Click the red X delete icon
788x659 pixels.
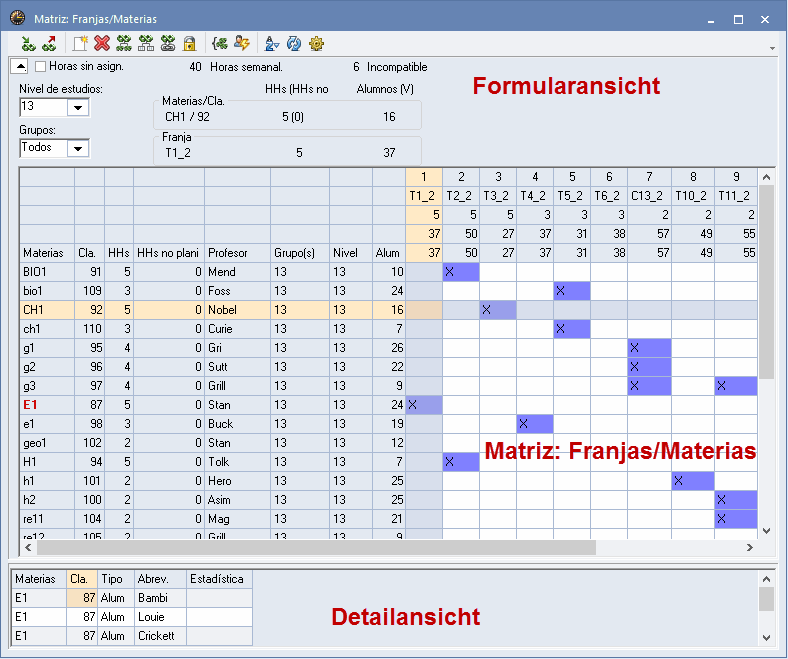[x=102, y=44]
